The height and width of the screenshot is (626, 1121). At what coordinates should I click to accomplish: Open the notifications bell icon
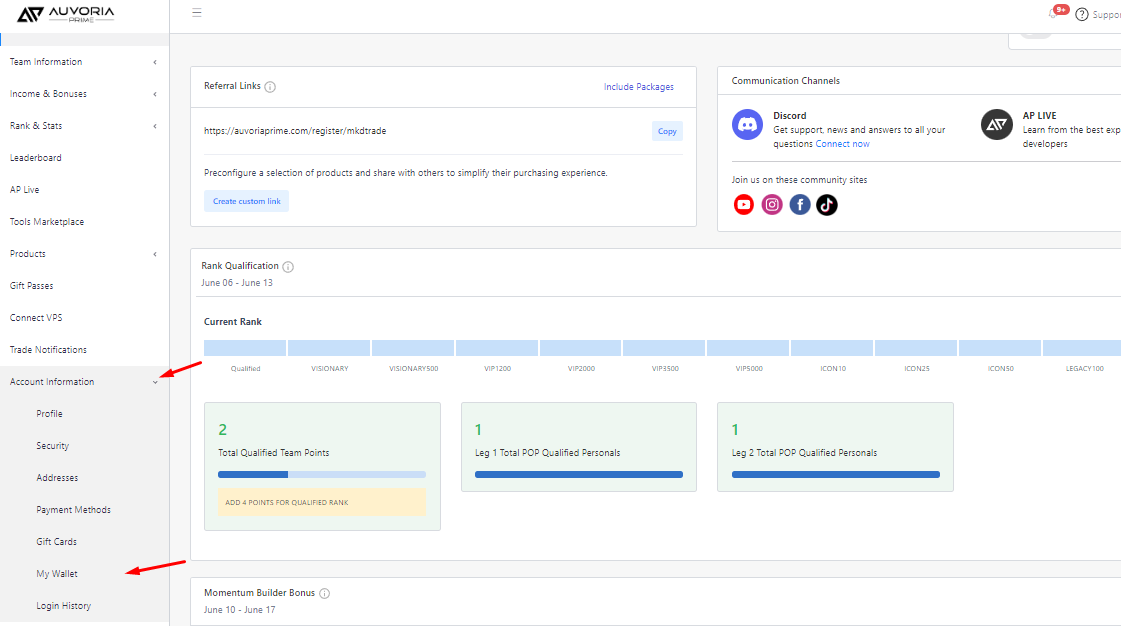pos(1053,14)
